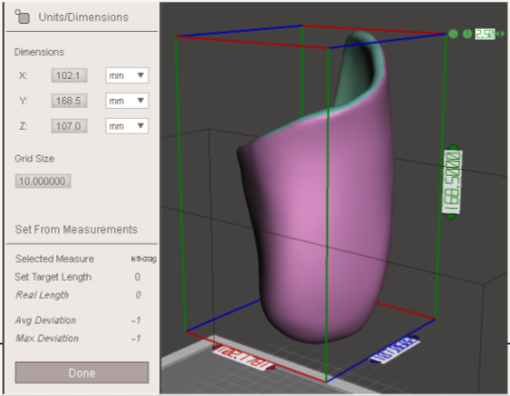The width and height of the screenshot is (510, 396).
Task: Click the arrows beside the scale value
Action: tap(500, 34)
